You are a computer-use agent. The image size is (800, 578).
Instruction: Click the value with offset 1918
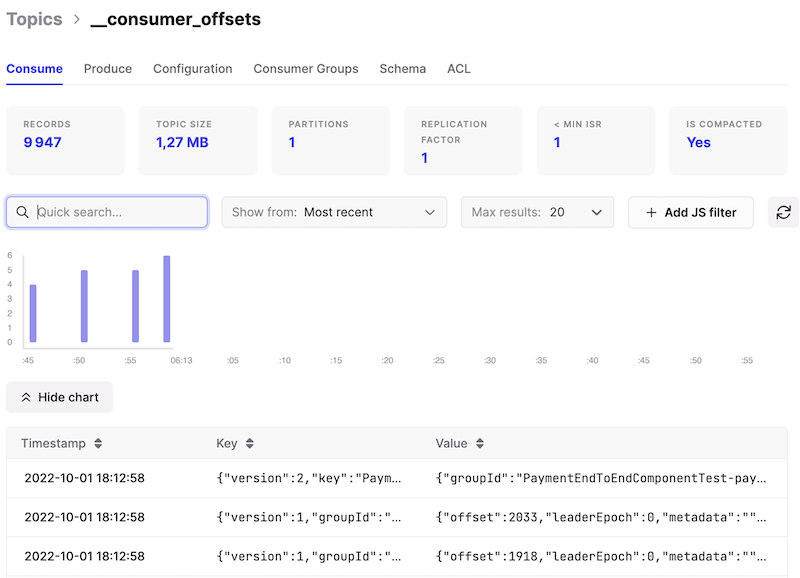tap(601, 556)
